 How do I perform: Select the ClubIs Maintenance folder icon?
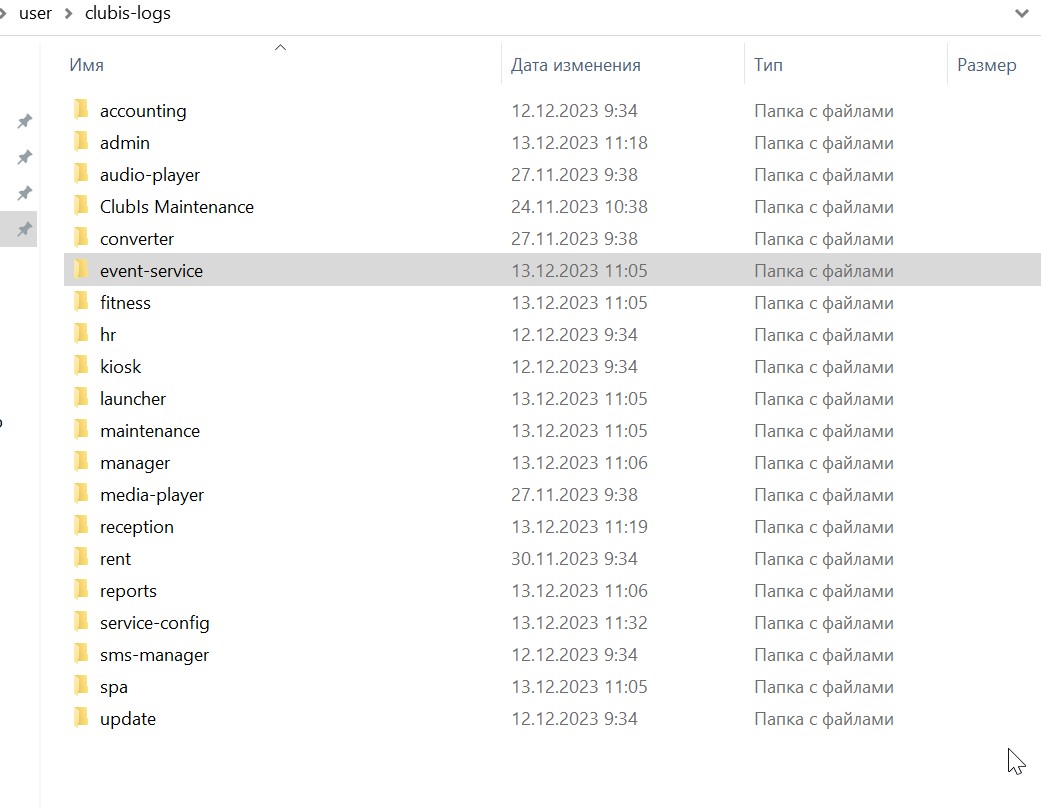[81, 206]
